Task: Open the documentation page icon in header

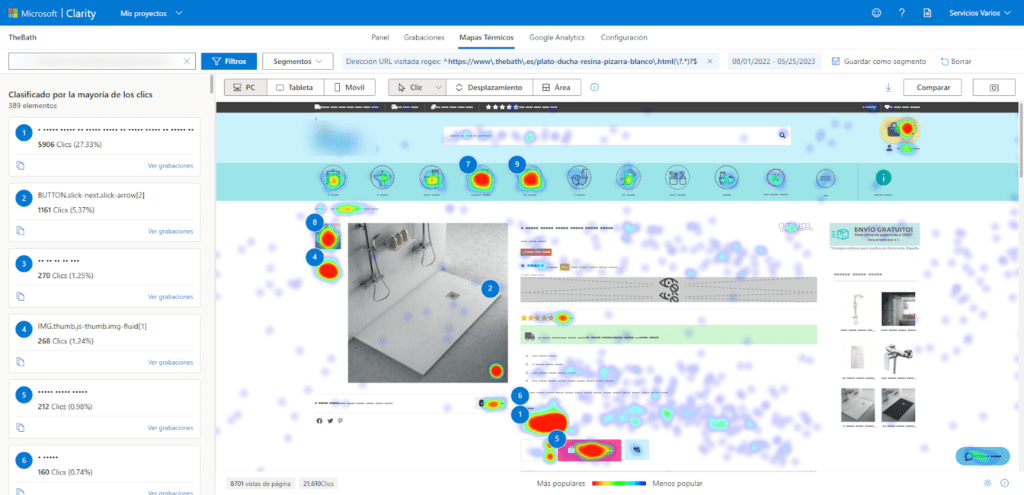Action: (x=927, y=13)
